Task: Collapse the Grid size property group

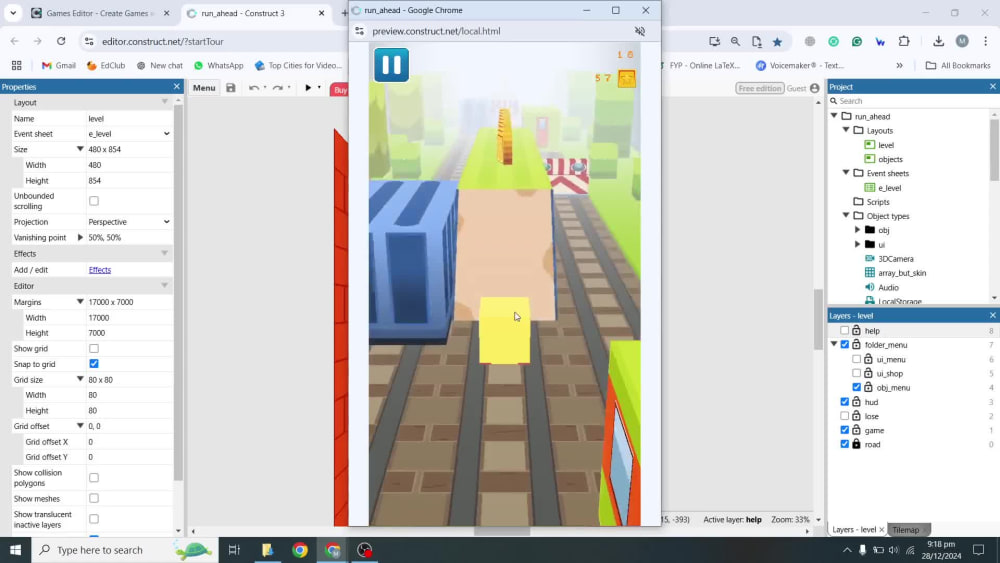Action: pyautogui.click(x=80, y=379)
